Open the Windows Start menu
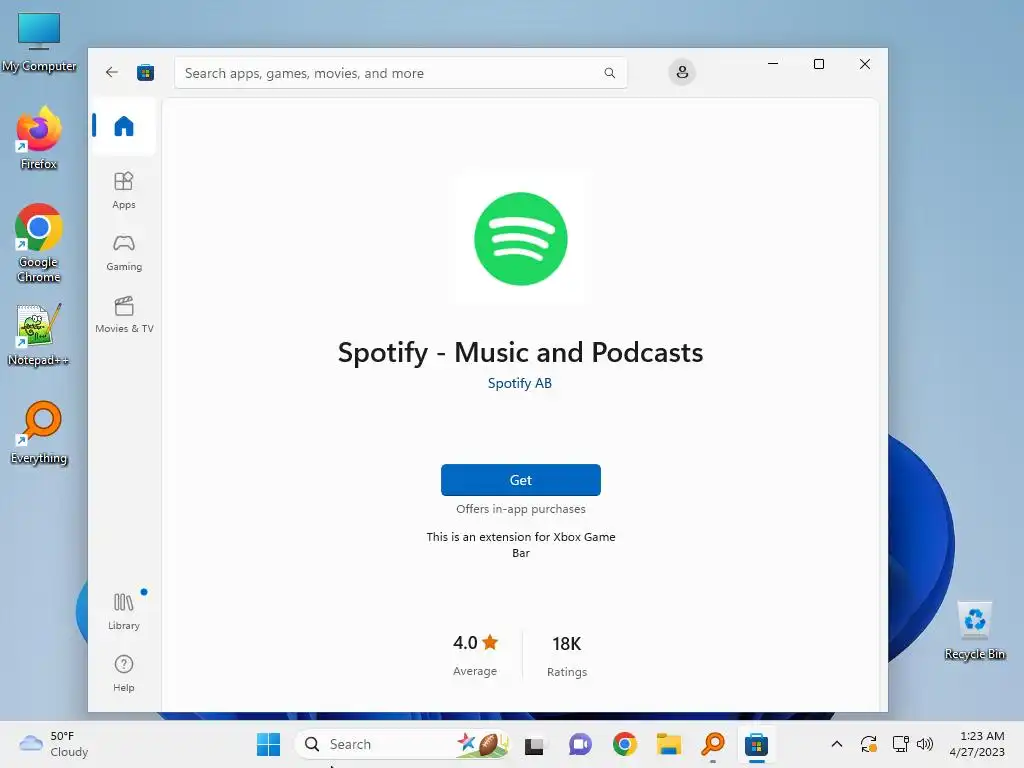This screenshot has height=768, width=1024. 268,744
